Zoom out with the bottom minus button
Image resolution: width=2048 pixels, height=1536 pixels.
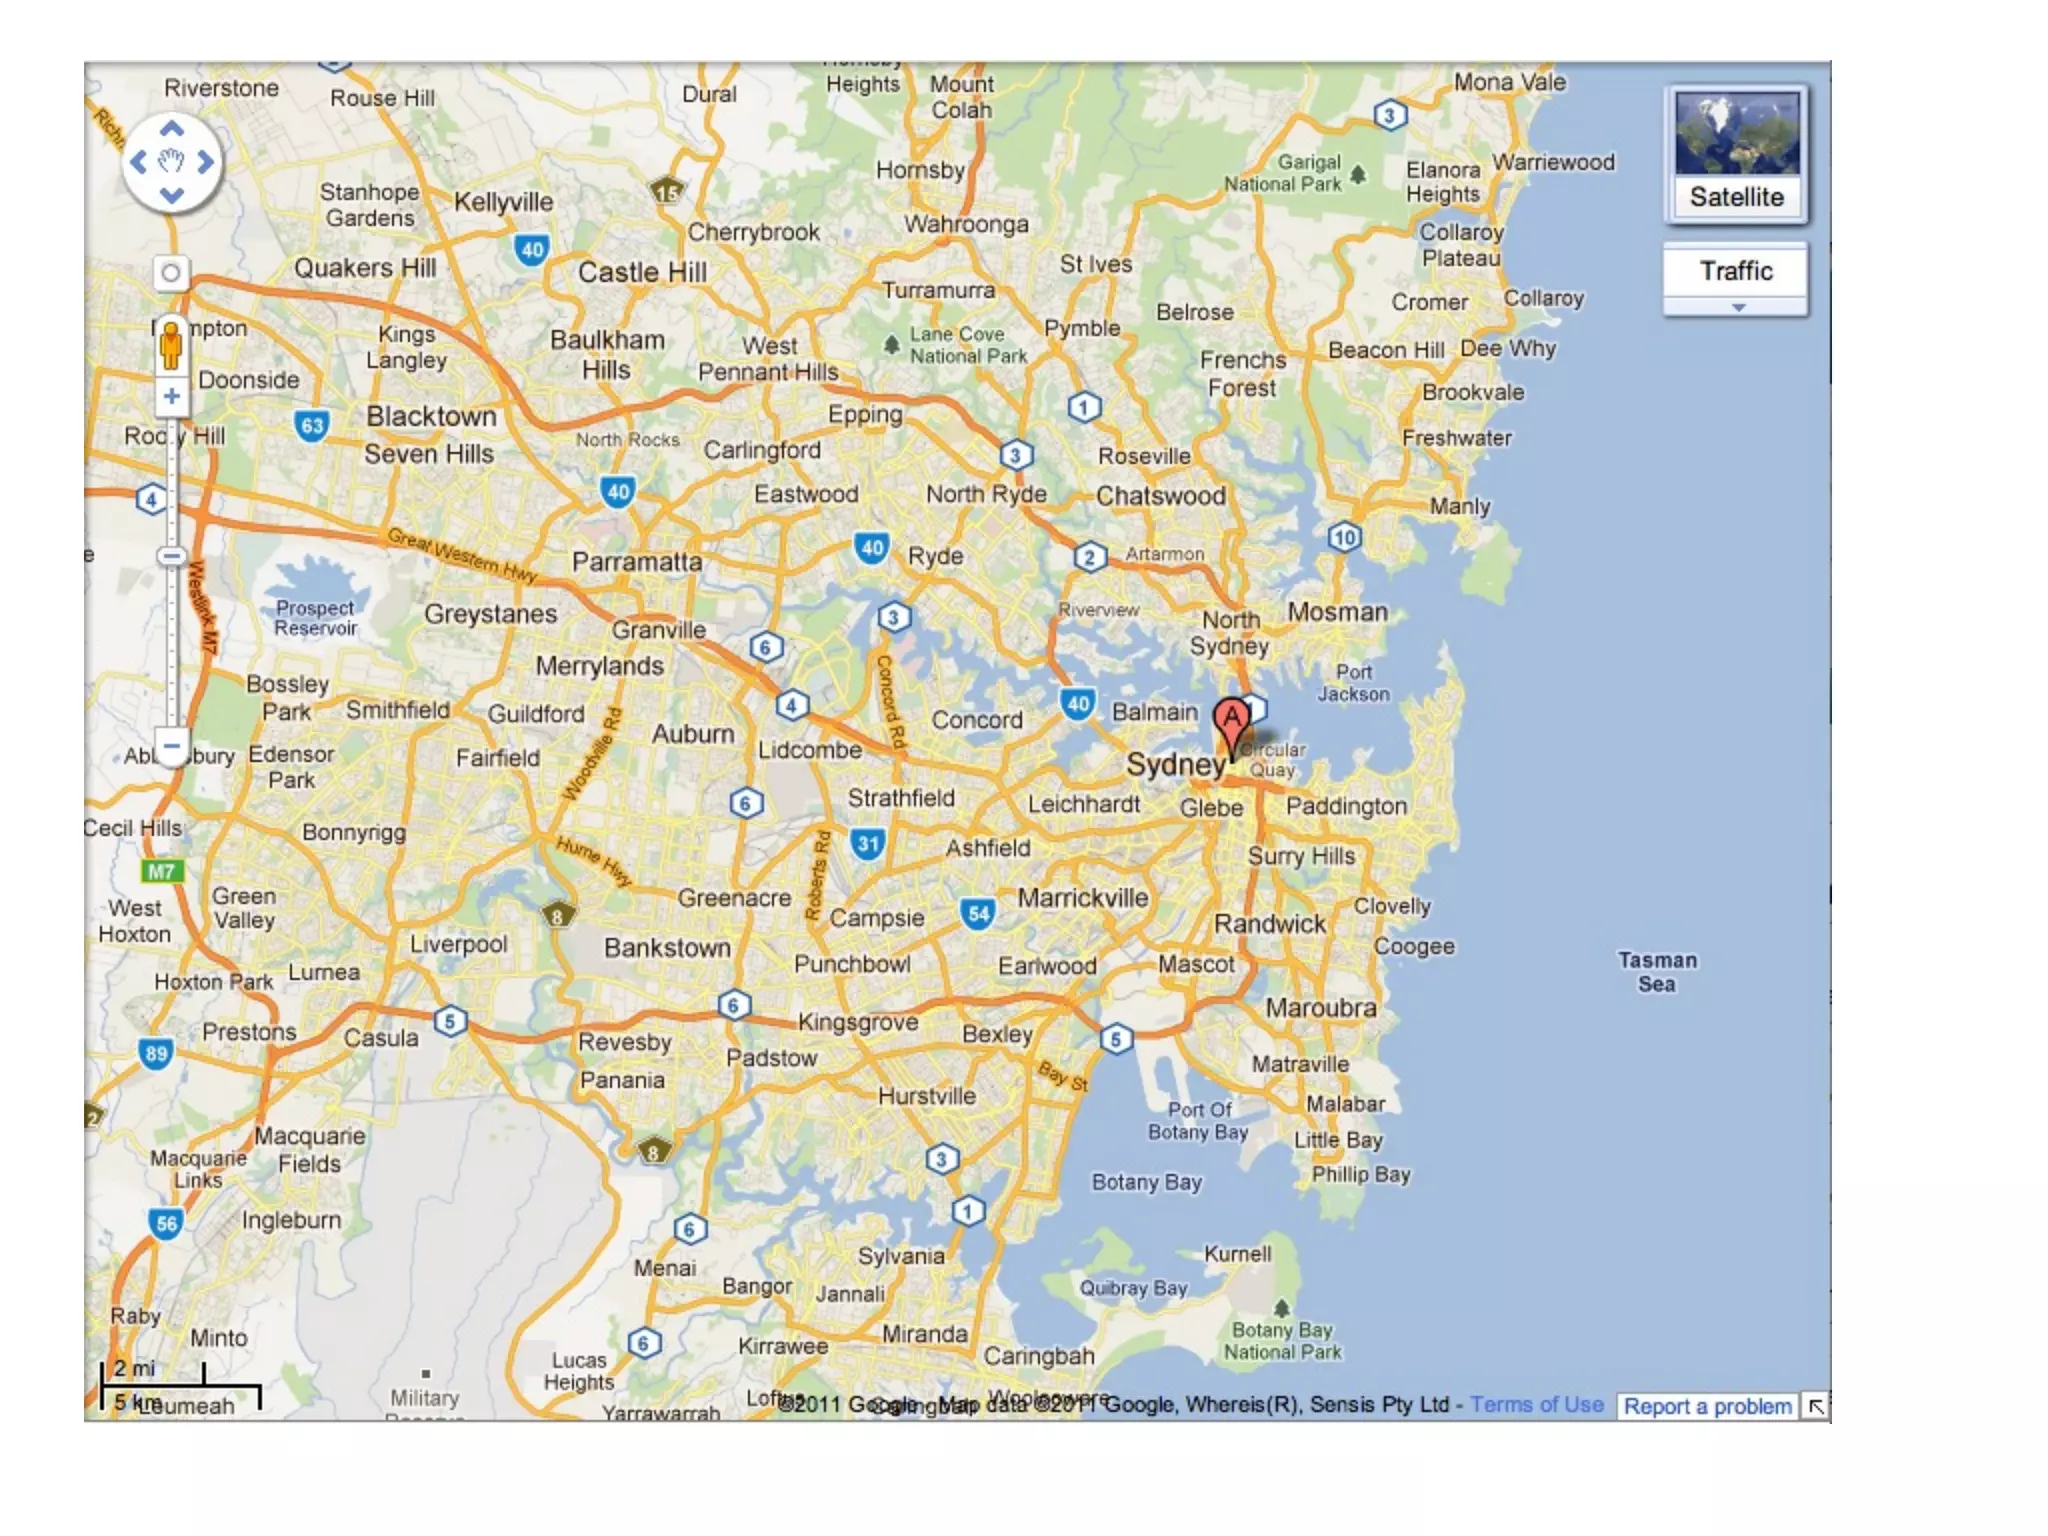point(172,746)
